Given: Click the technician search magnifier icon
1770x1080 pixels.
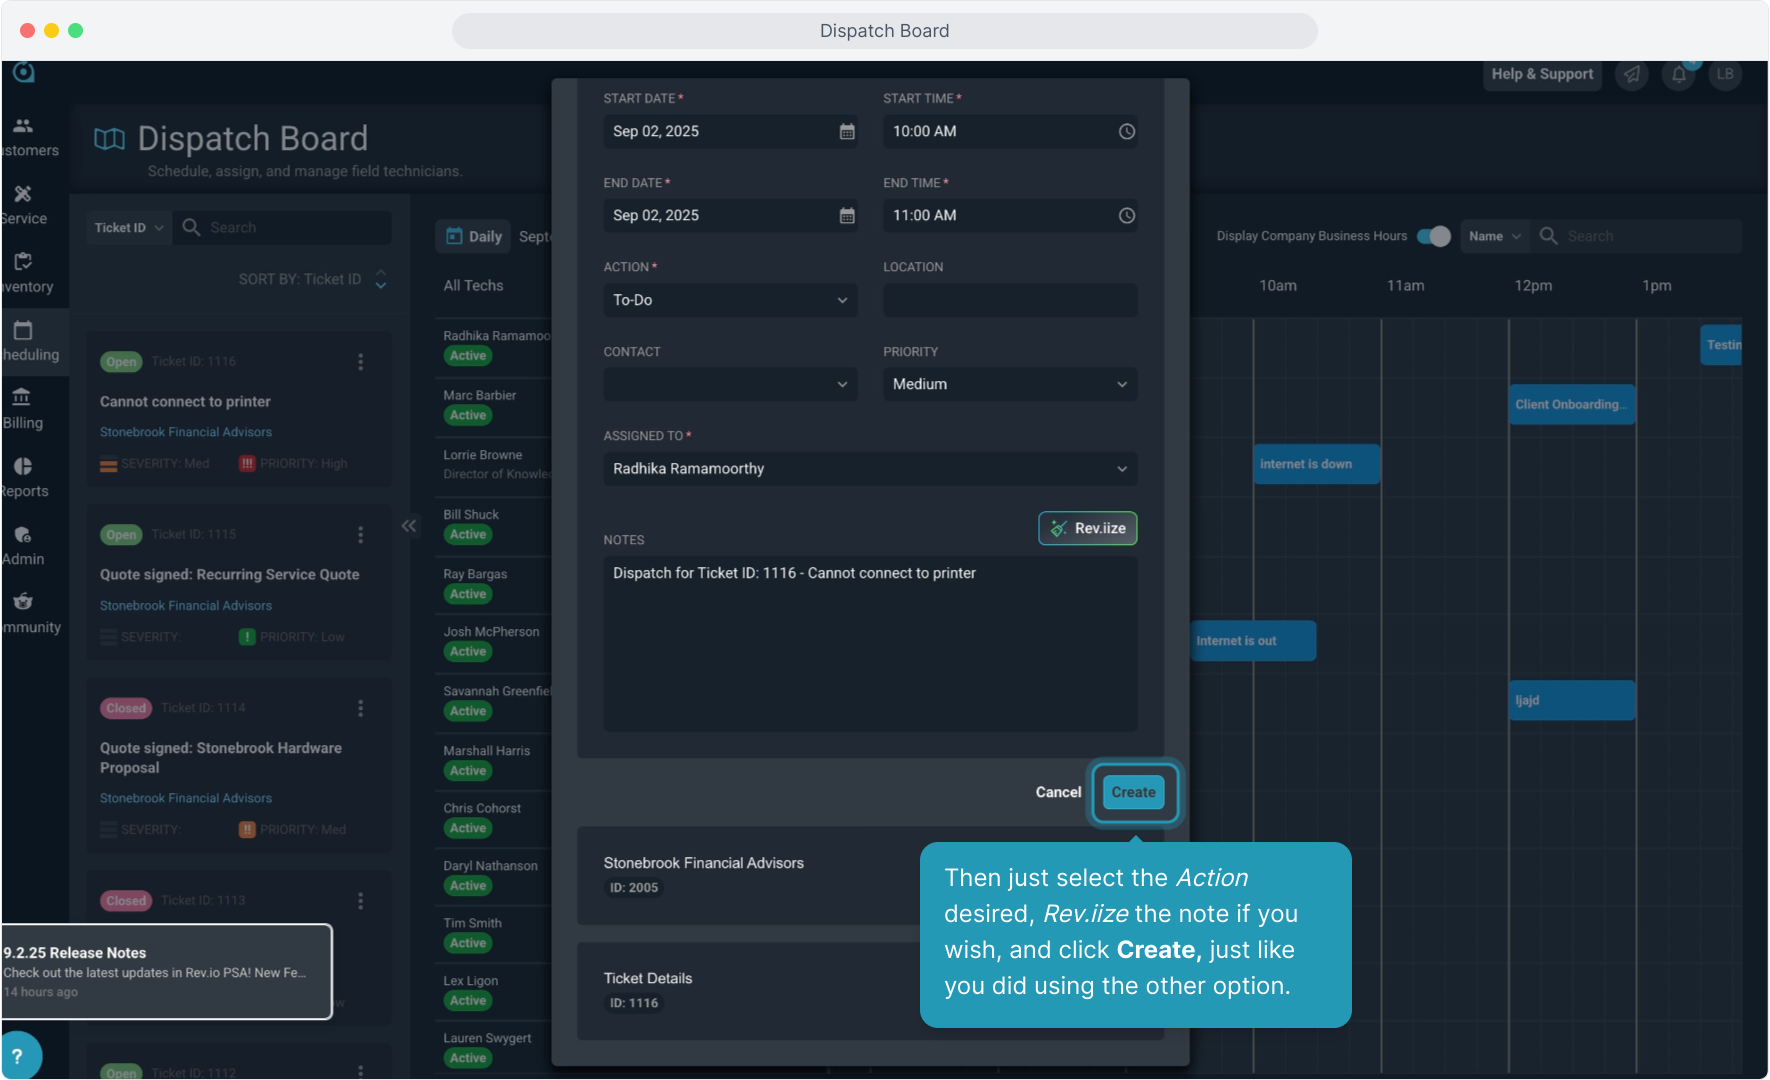Looking at the screenshot, I should (x=1549, y=236).
